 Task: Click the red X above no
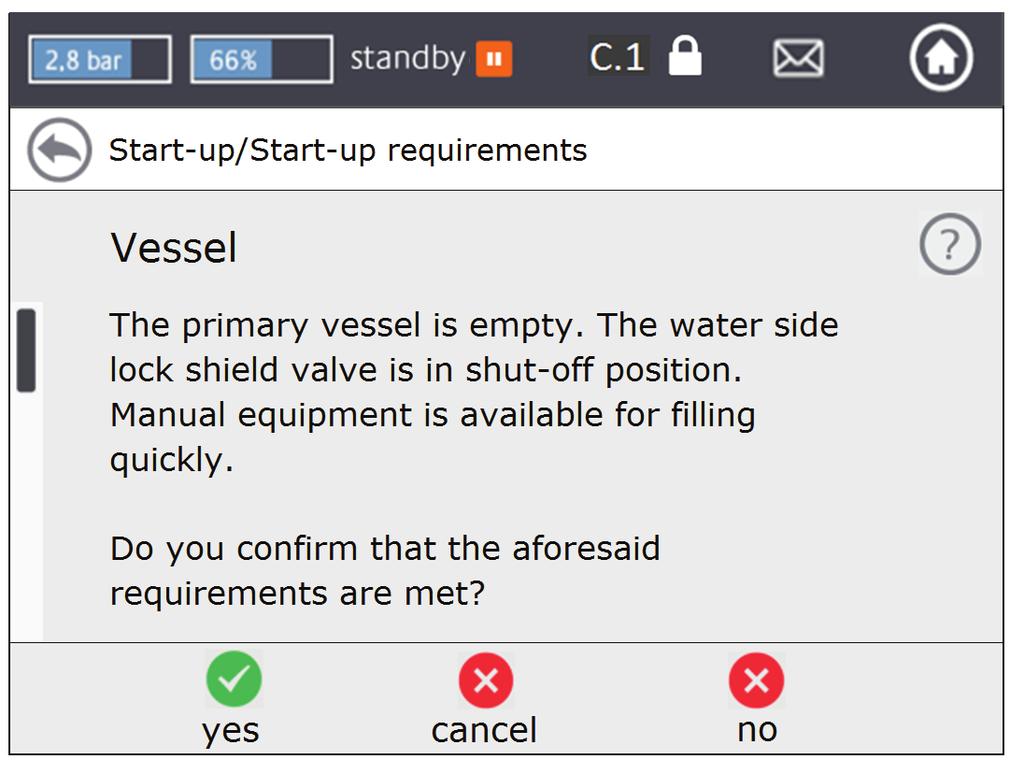(x=756, y=680)
